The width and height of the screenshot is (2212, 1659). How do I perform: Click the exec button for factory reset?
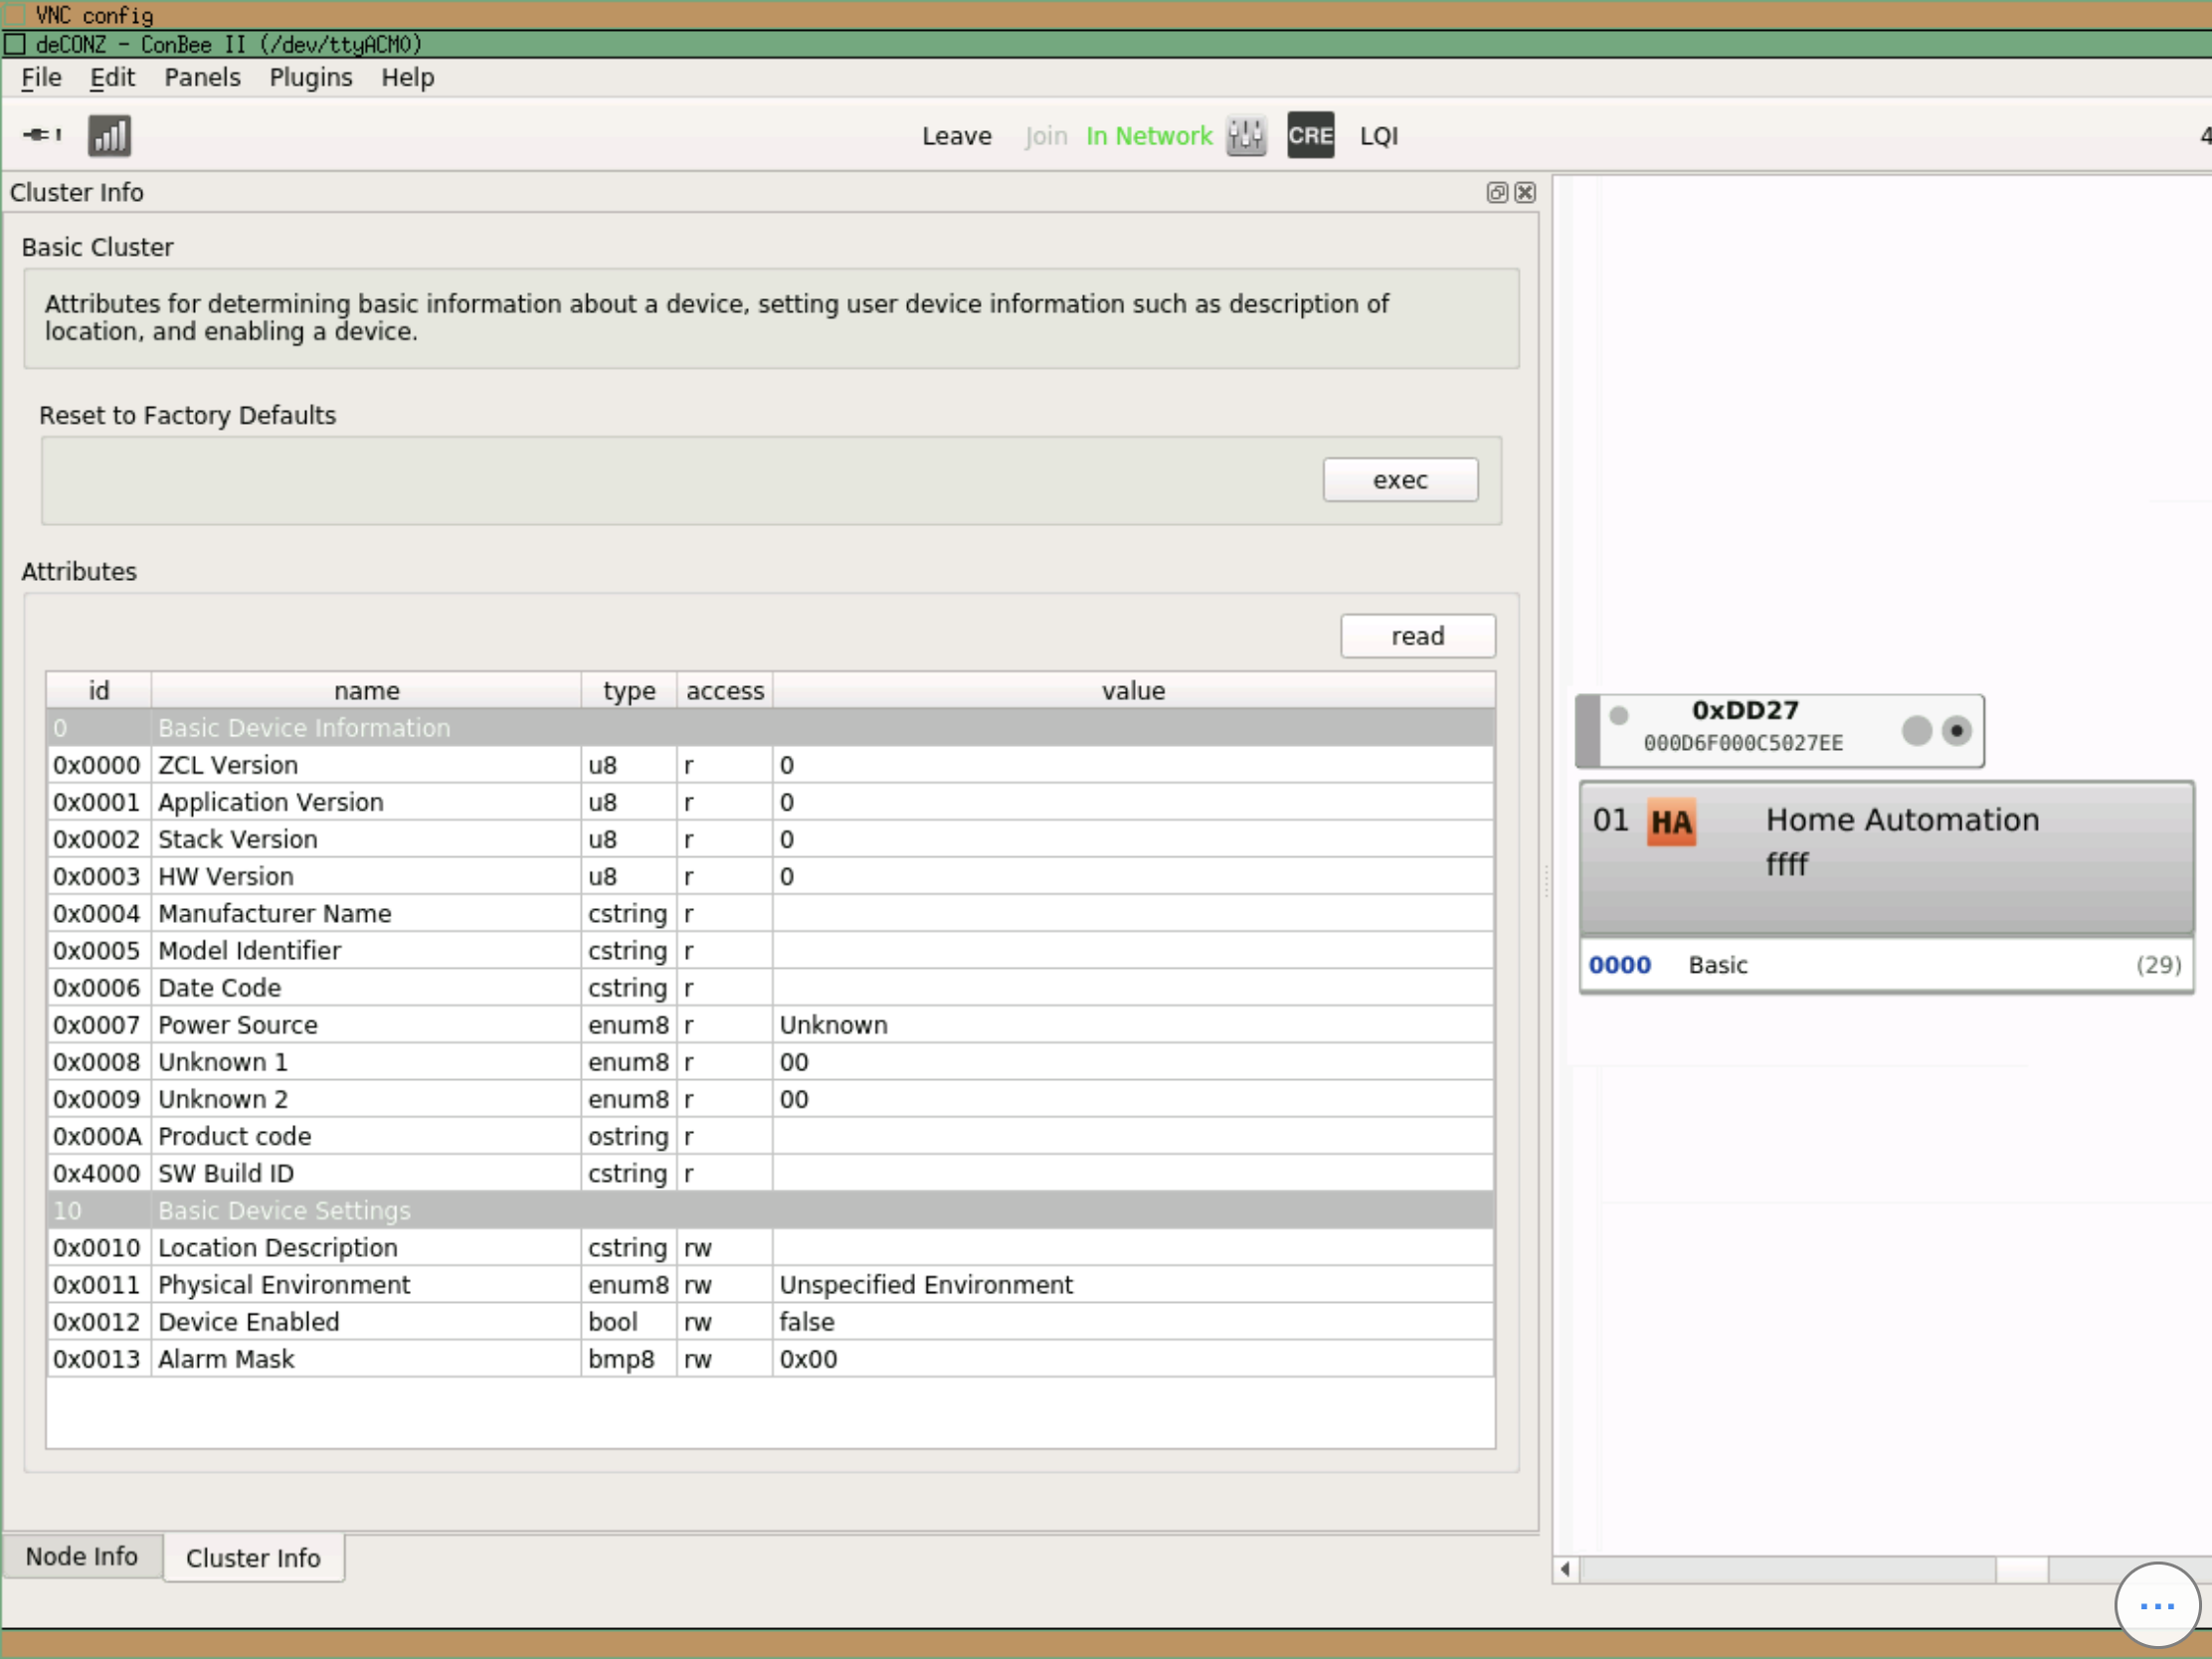point(1400,479)
